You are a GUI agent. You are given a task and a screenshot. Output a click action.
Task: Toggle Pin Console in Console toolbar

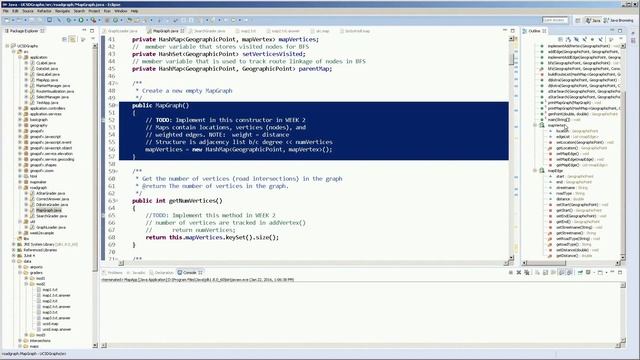pyautogui.click(x=580, y=272)
